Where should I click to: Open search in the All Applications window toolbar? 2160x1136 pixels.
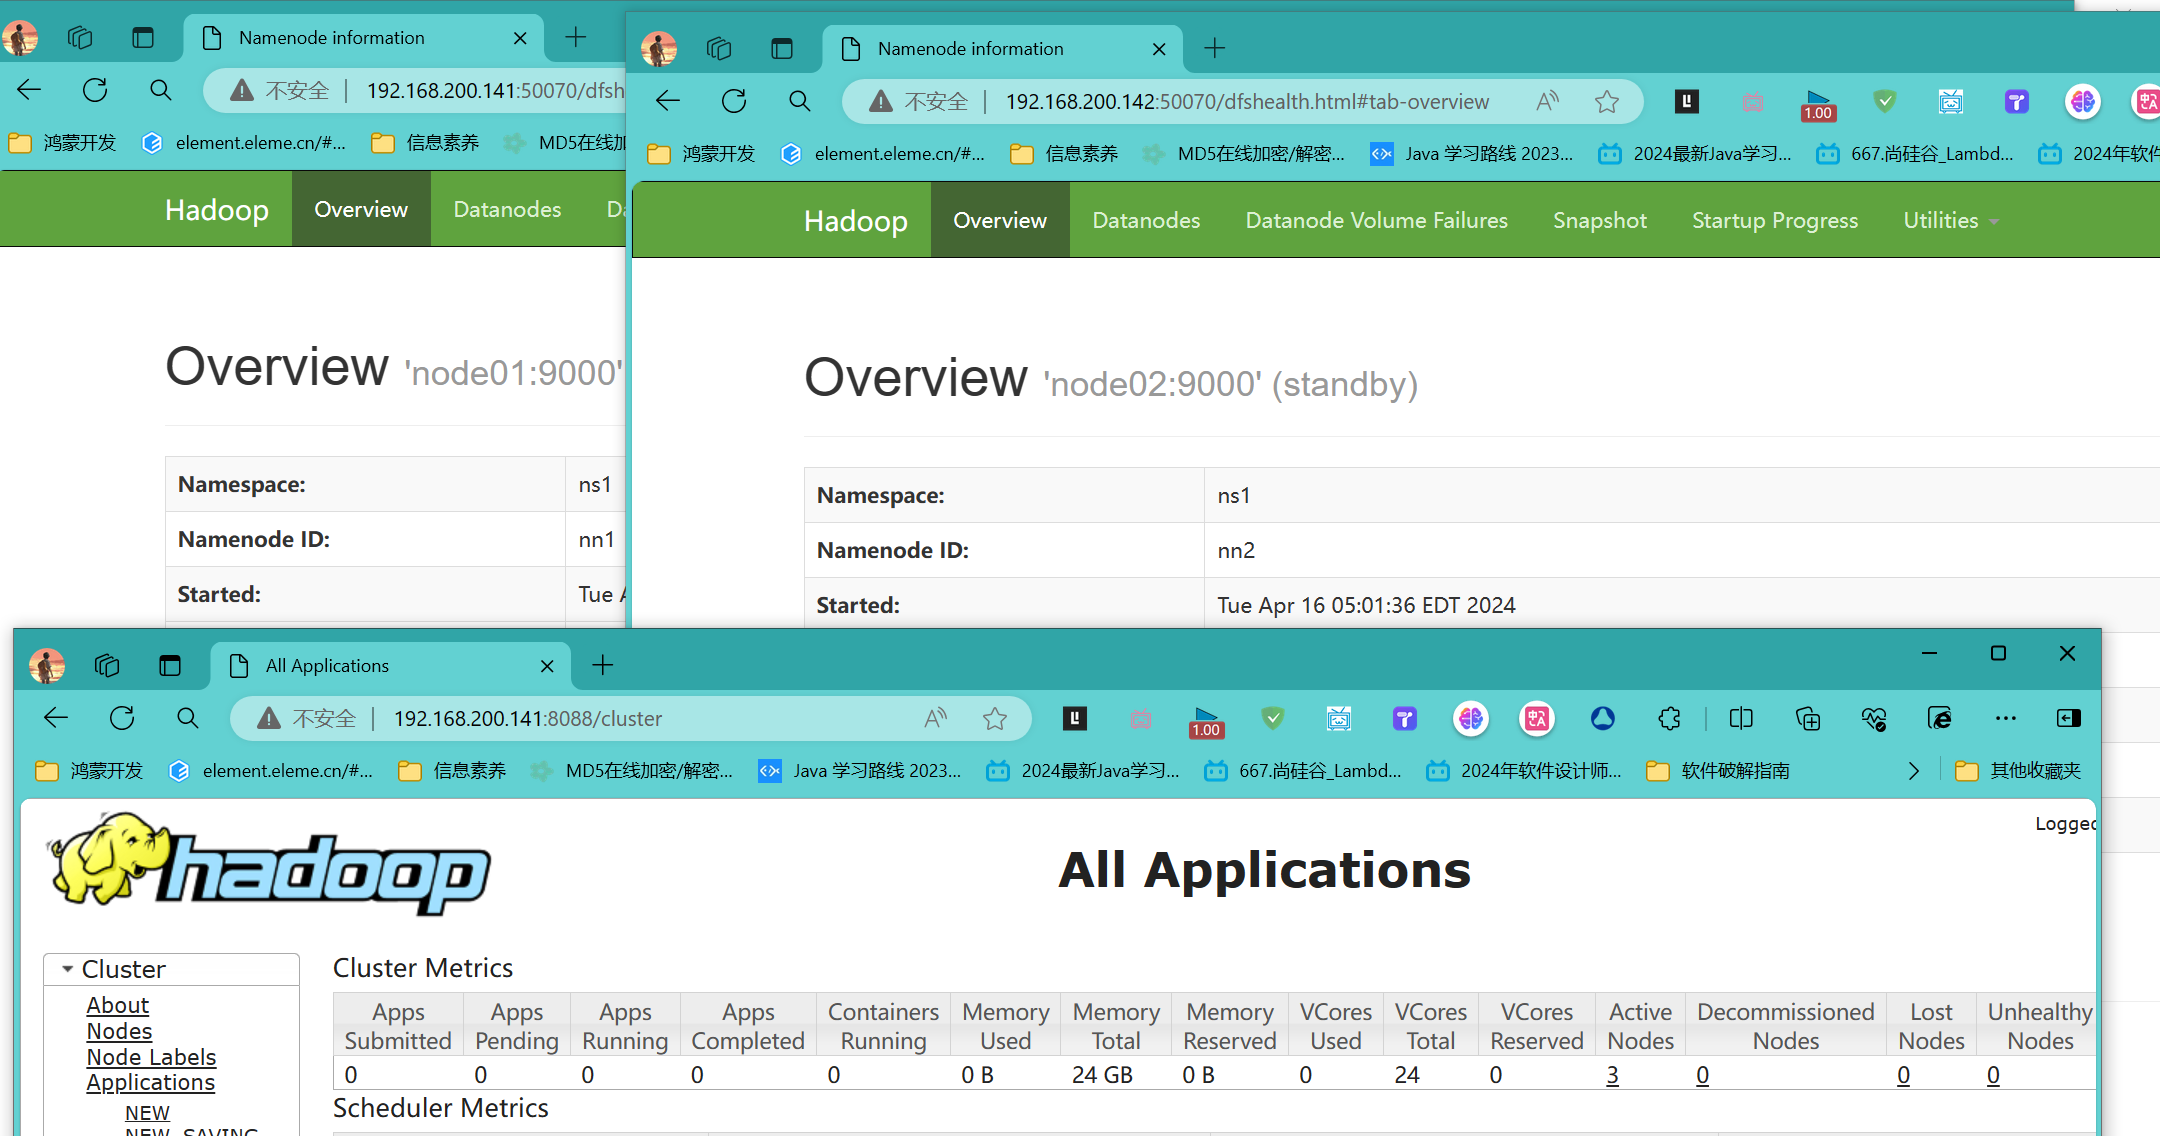pos(187,718)
